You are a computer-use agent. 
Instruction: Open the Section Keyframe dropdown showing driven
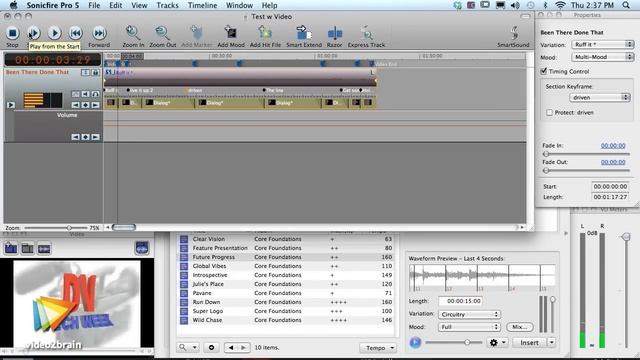click(x=600, y=98)
